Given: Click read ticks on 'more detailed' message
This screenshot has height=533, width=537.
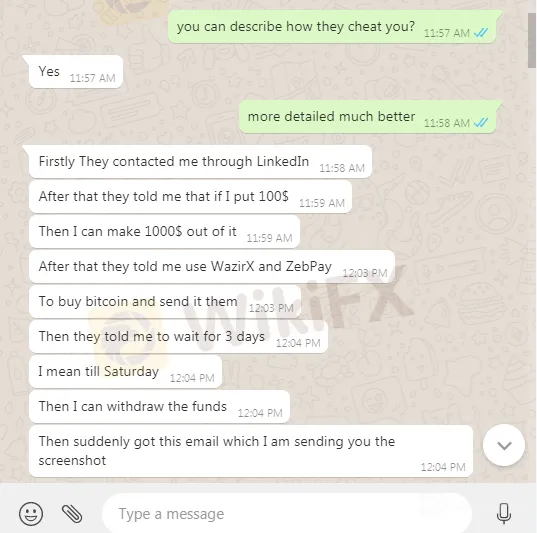Looking at the screenshot, I should coord(481,123).
